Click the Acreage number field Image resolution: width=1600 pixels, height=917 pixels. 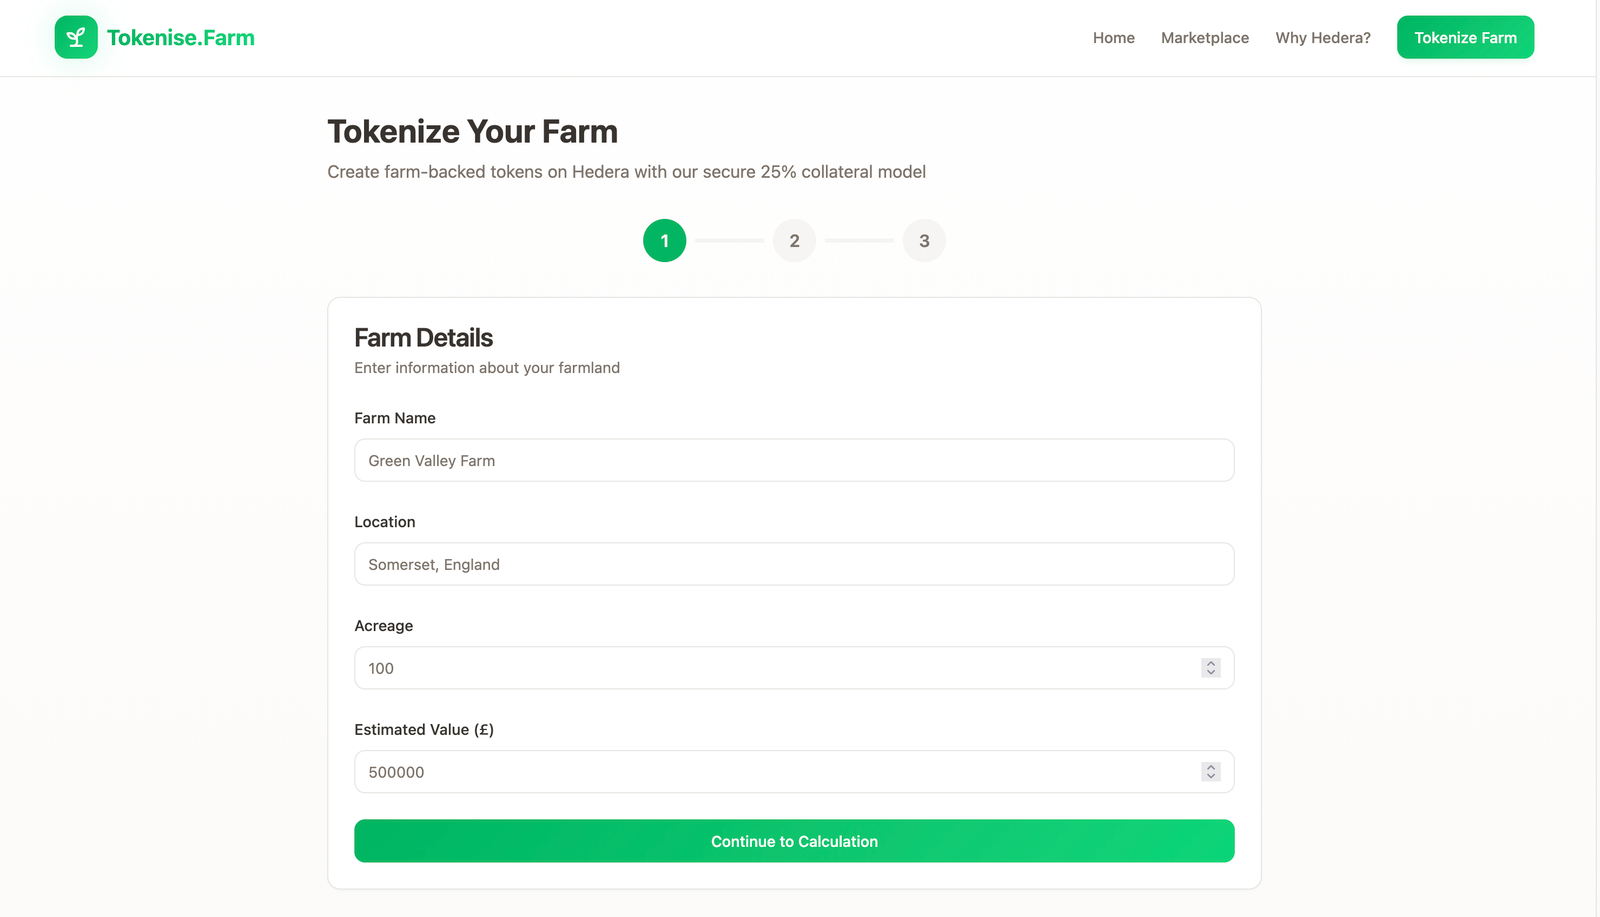[780, 668]
